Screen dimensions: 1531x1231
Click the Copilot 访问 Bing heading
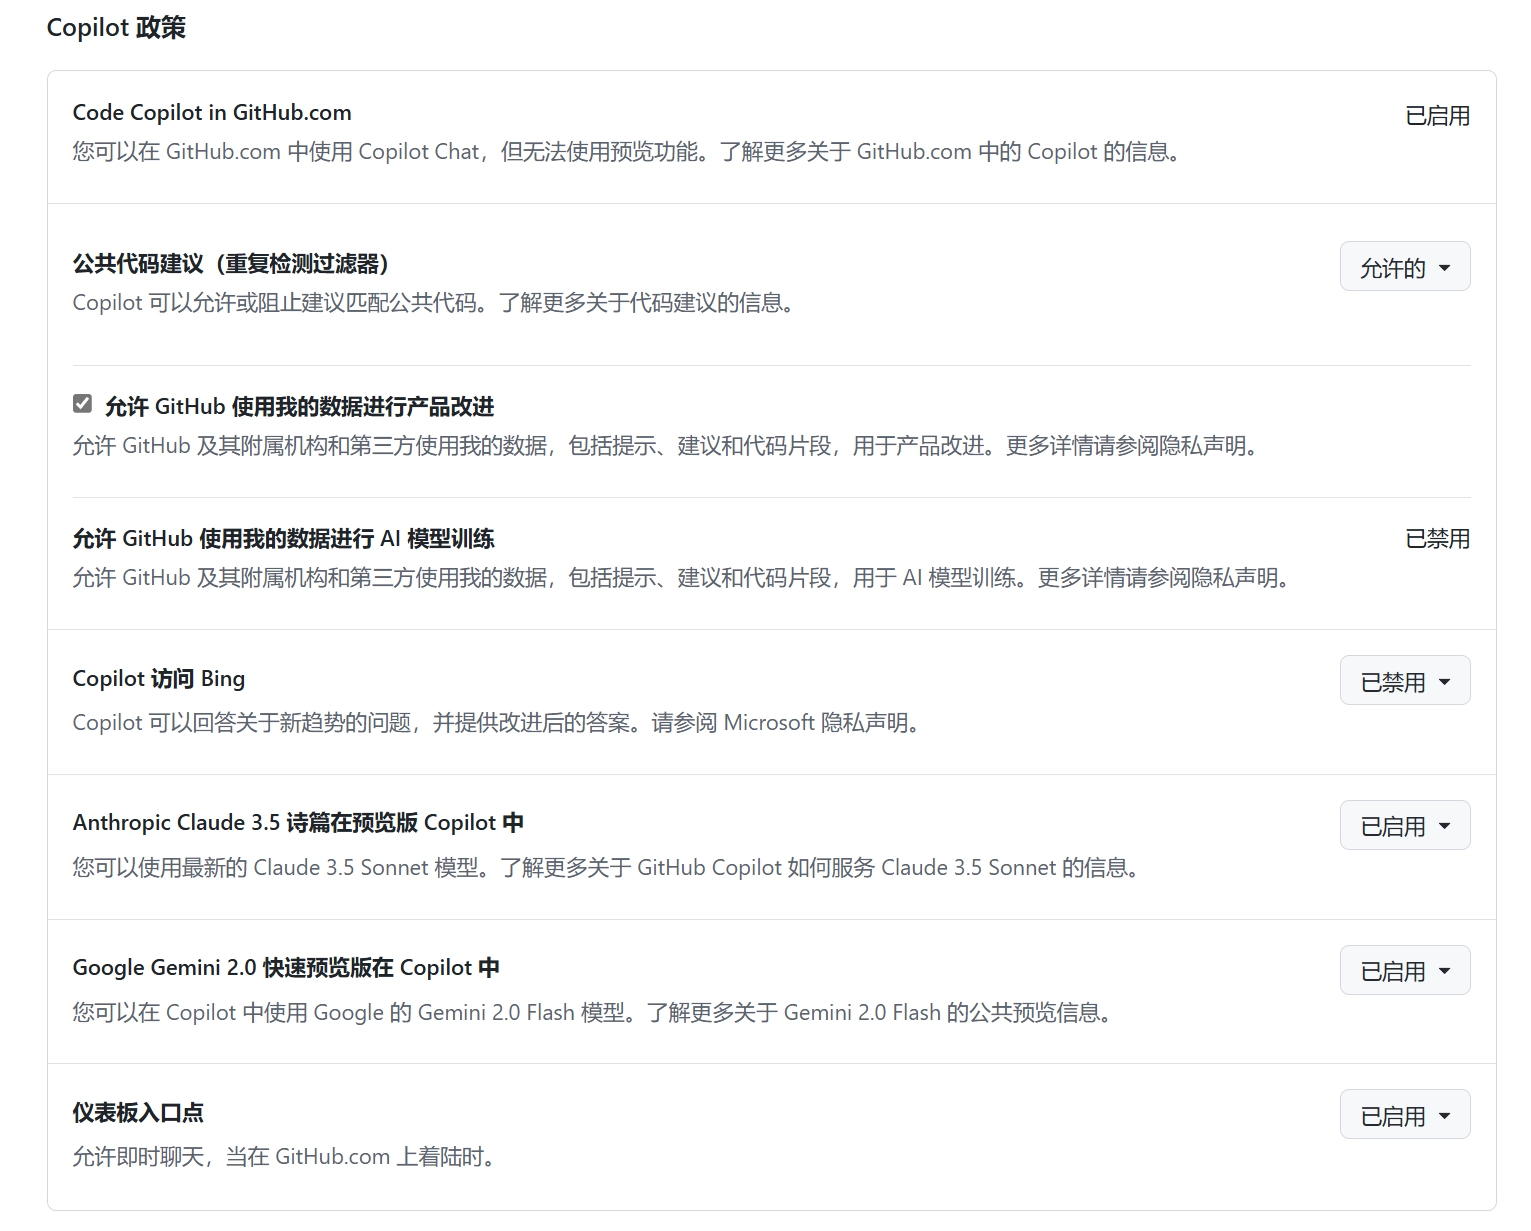pyautogui.click(x=158, y=679)
